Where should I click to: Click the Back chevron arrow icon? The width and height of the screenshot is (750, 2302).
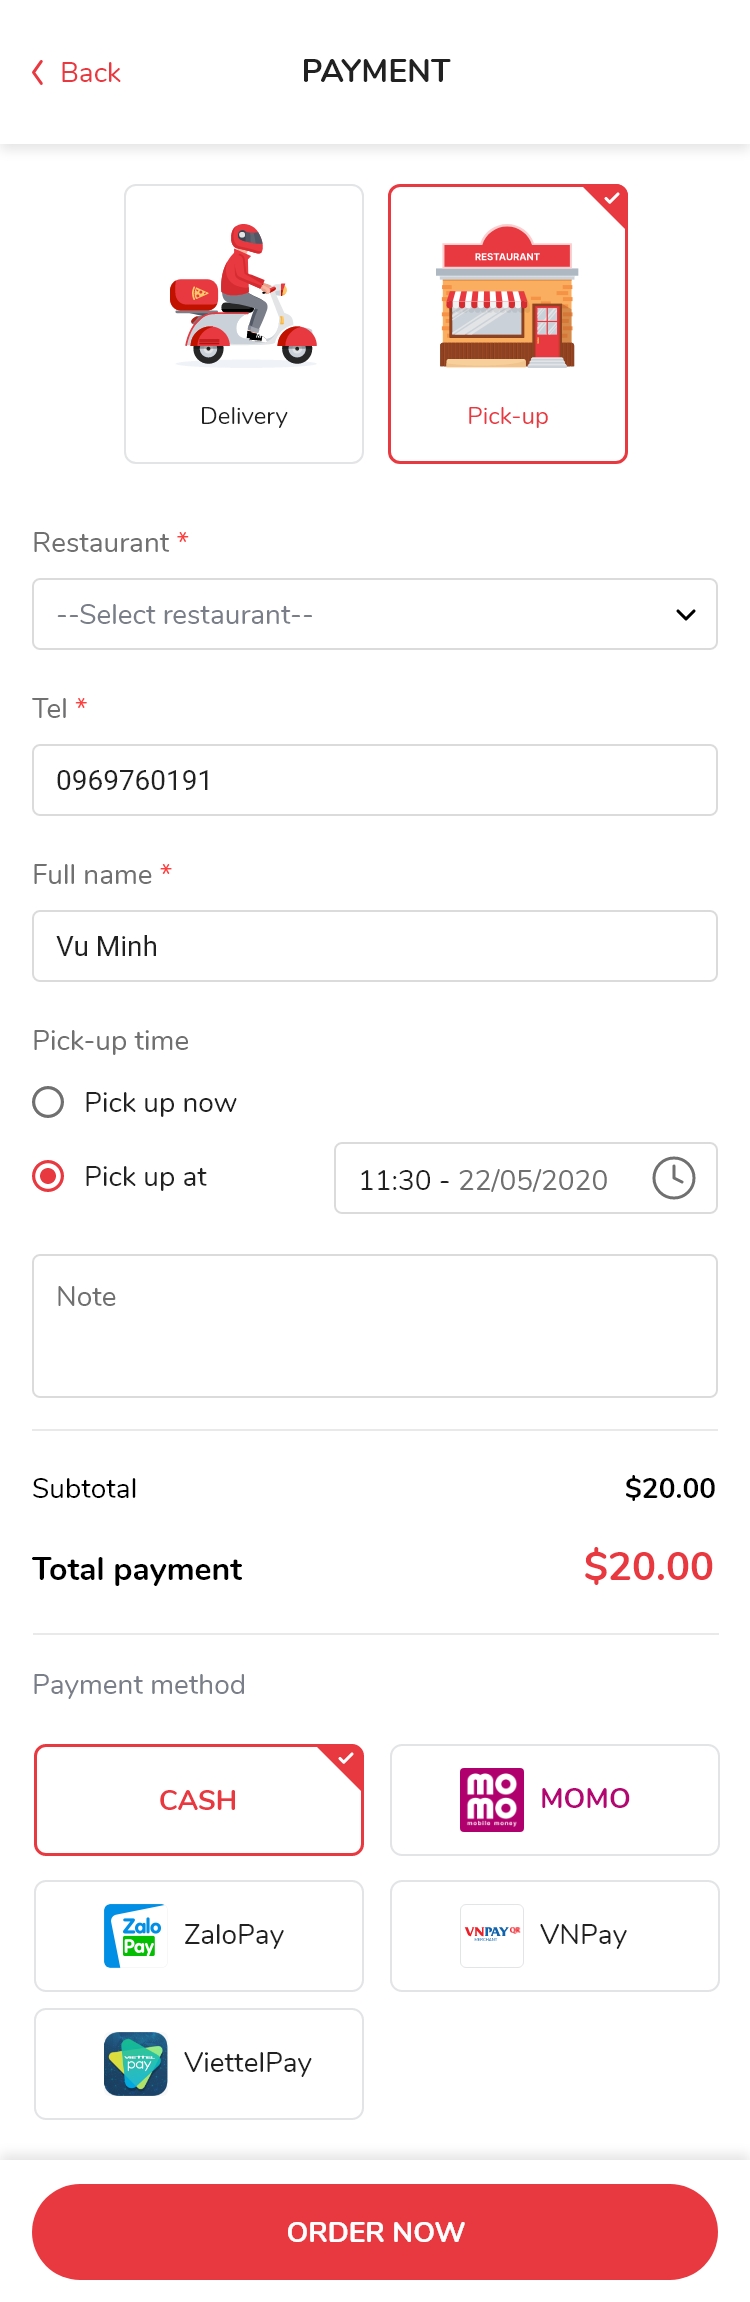click(38, 72)
